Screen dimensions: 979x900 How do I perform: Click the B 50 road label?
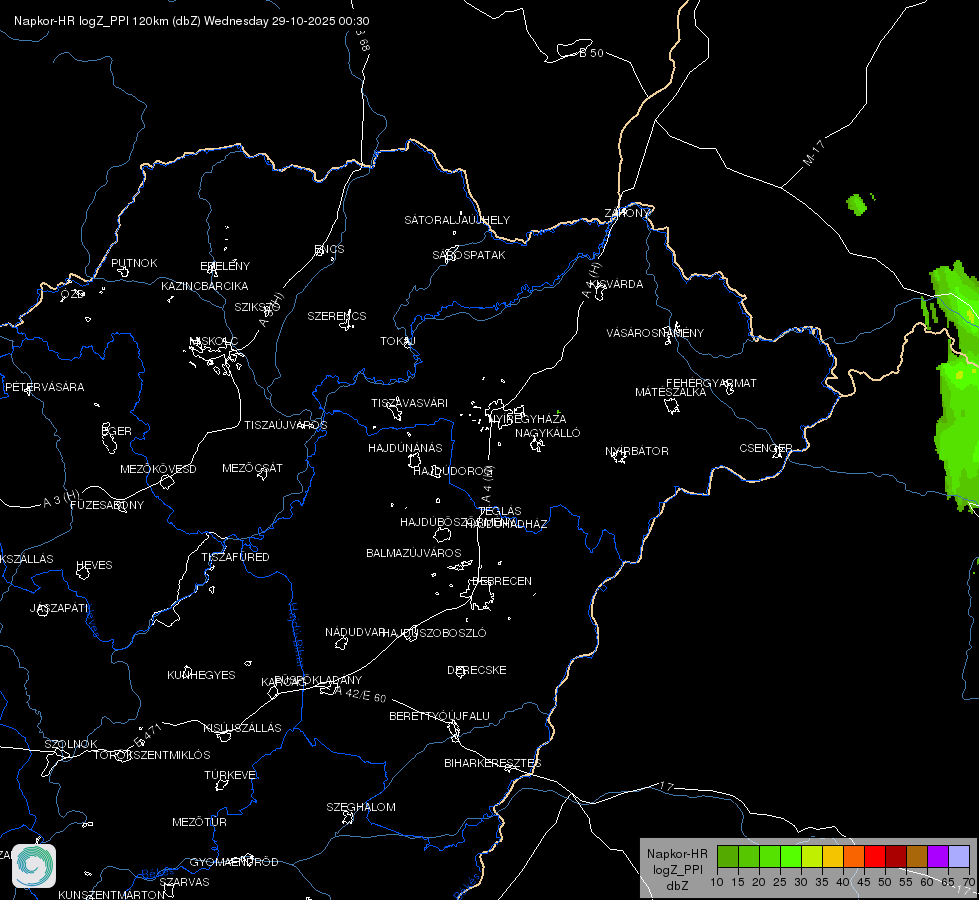pyautogui.click(x=591, y=53)
